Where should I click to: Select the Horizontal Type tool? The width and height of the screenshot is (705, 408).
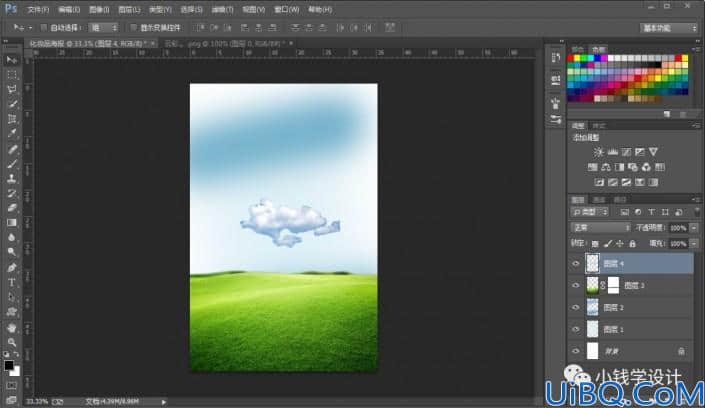coord(12,282)
